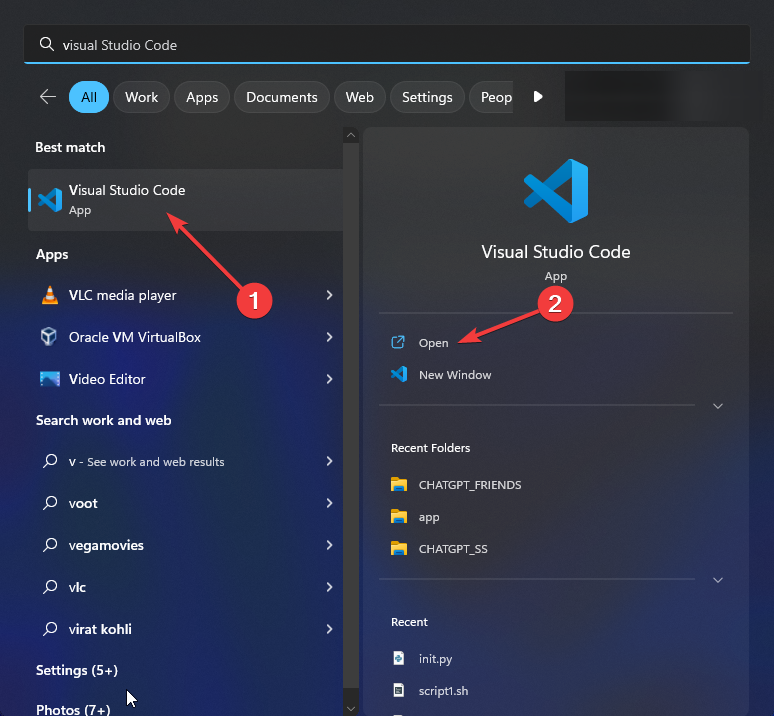Click the search icon beside vlc suggestion
Image resolution: width=774 pixels, height=716 pixels.
(x=50, y=587)
